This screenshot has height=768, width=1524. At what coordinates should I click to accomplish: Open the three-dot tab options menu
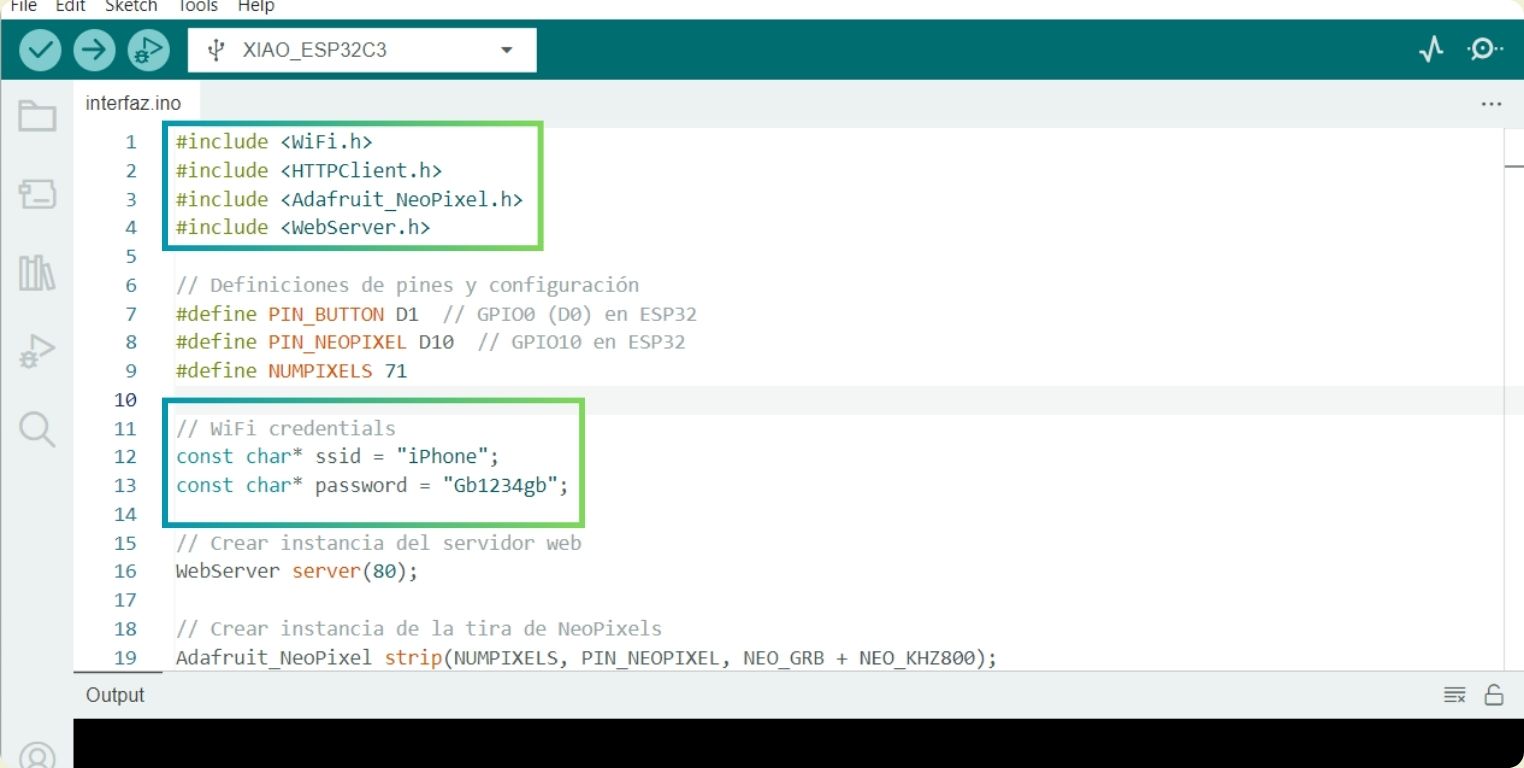coord(1491,104)
